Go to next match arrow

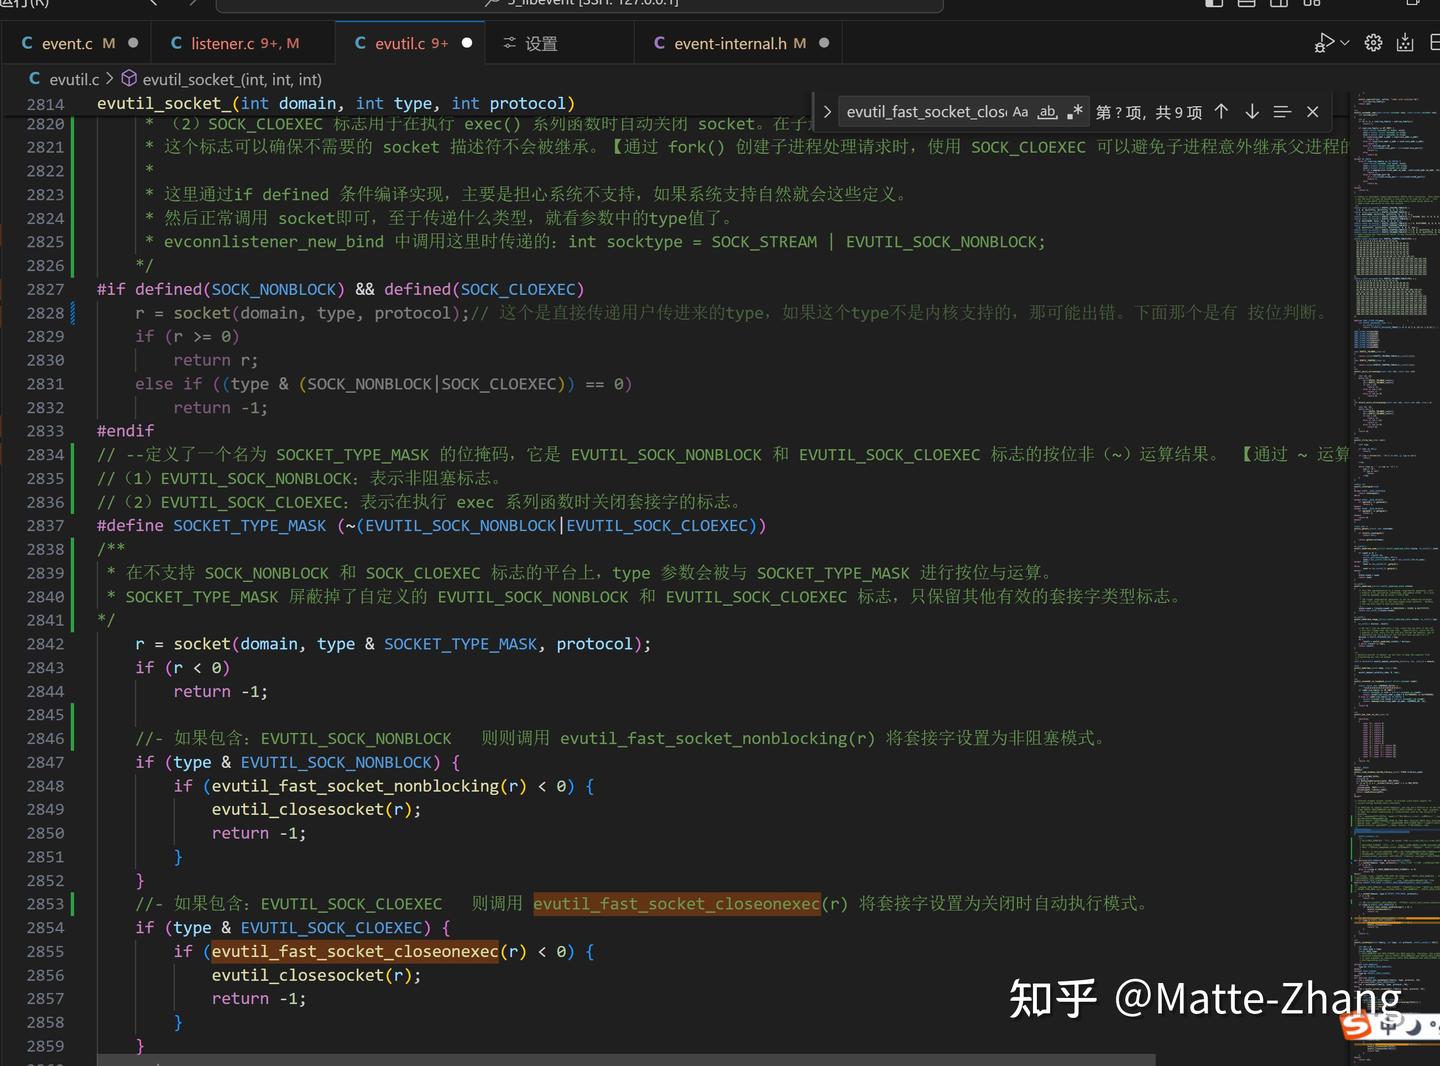point(1252,112)
